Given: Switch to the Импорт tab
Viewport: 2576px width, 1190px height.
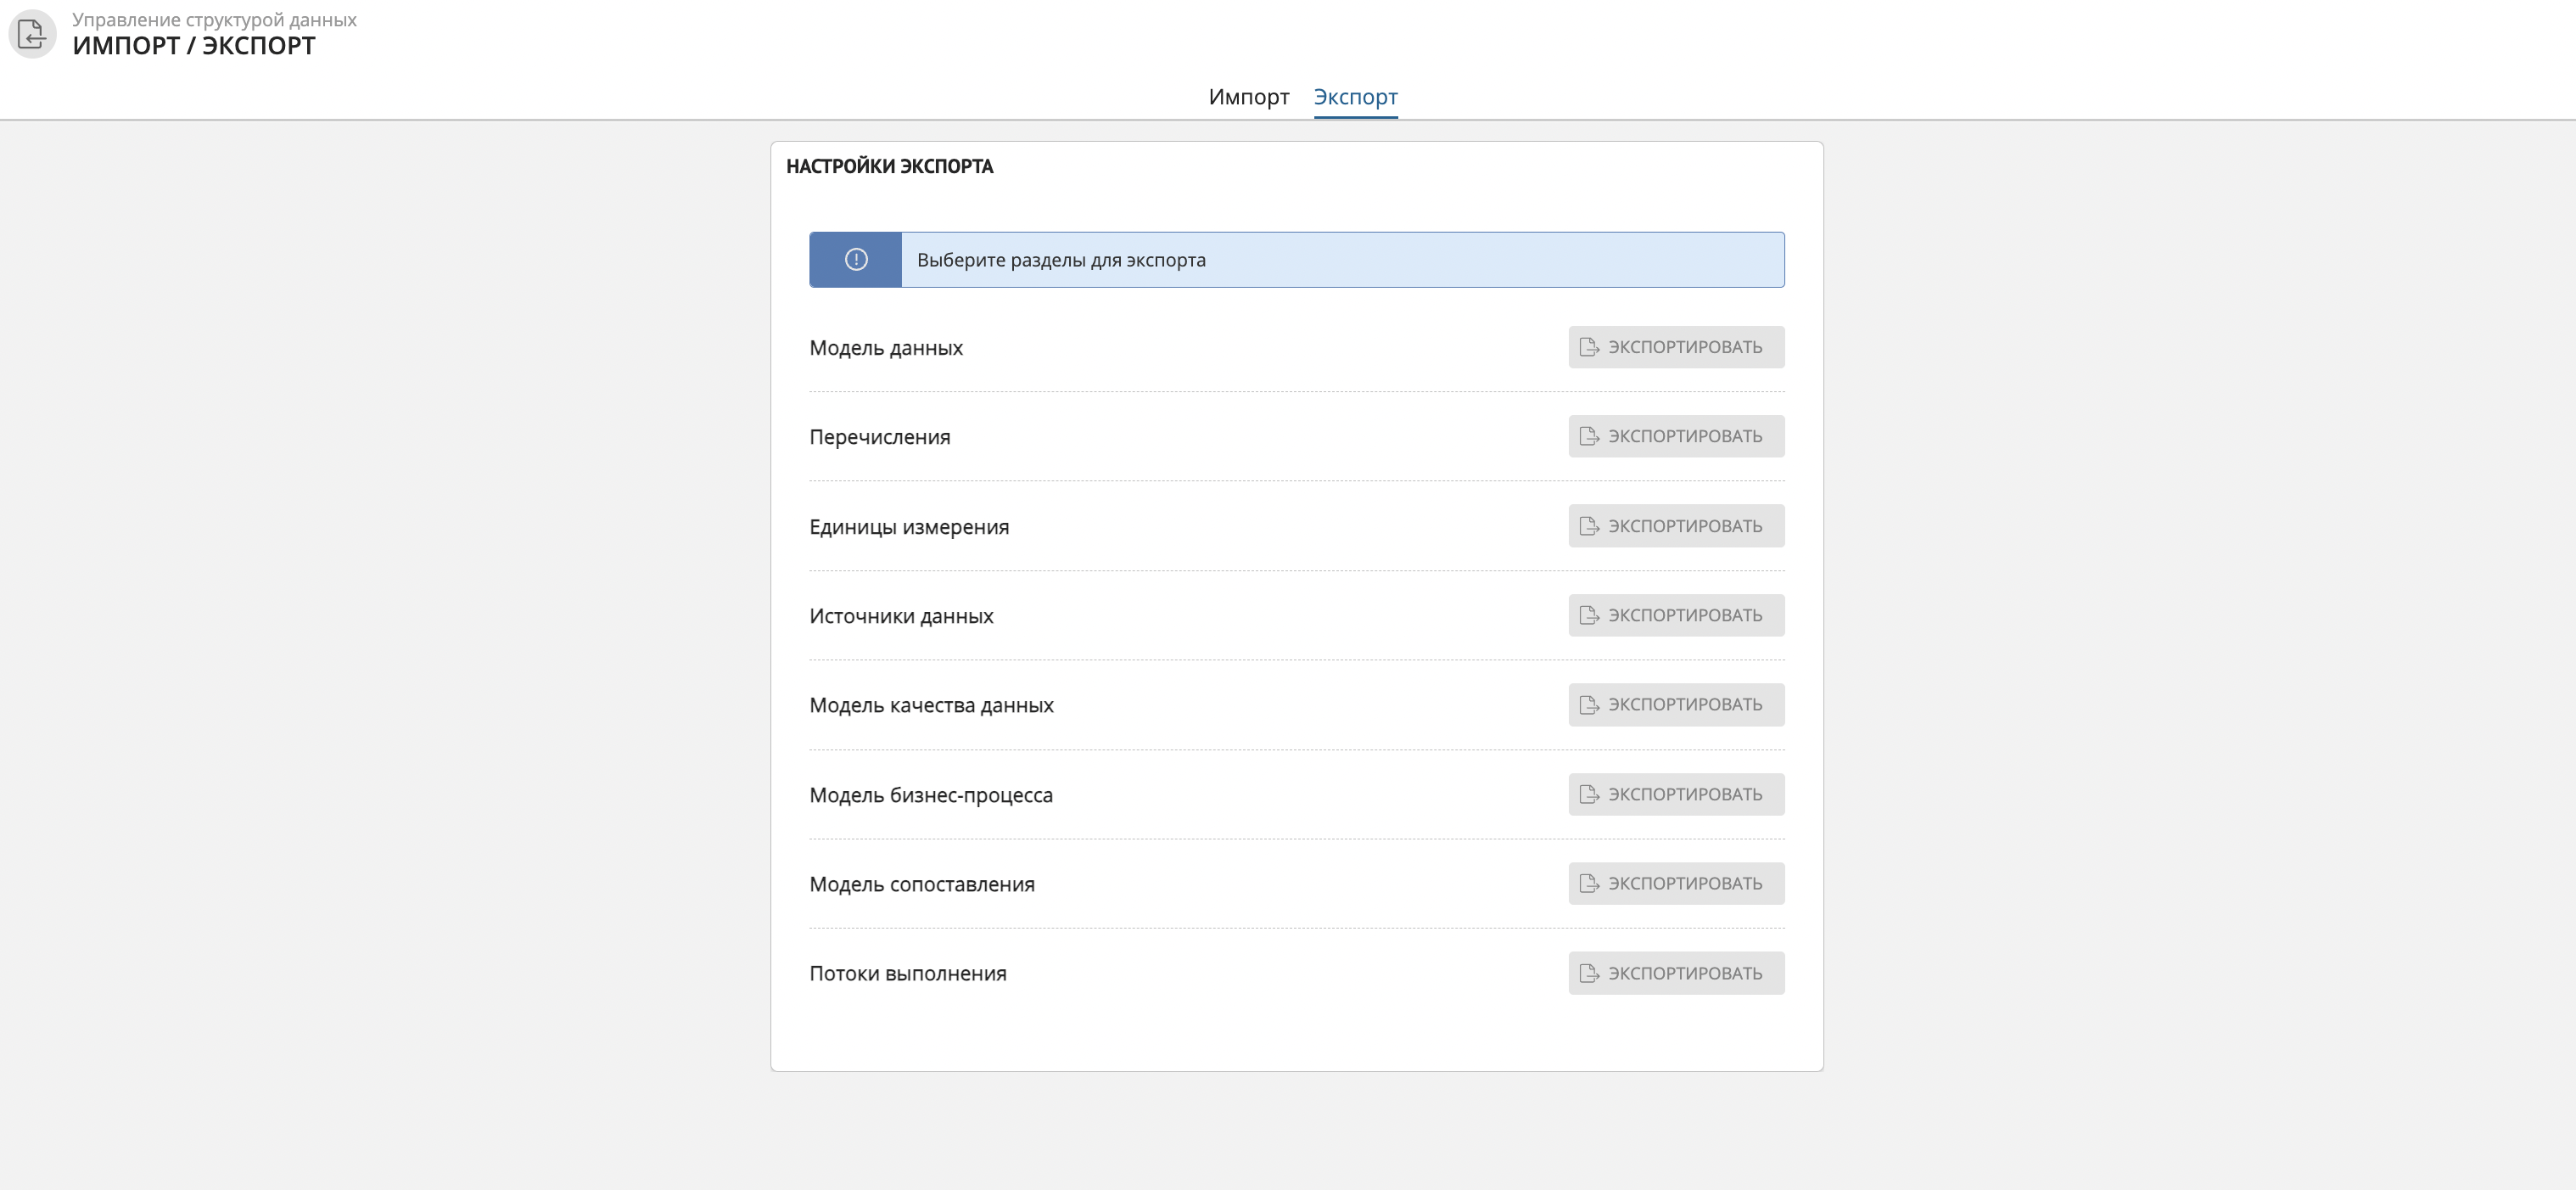Looking at the screenshot, I should [1248, 97].
